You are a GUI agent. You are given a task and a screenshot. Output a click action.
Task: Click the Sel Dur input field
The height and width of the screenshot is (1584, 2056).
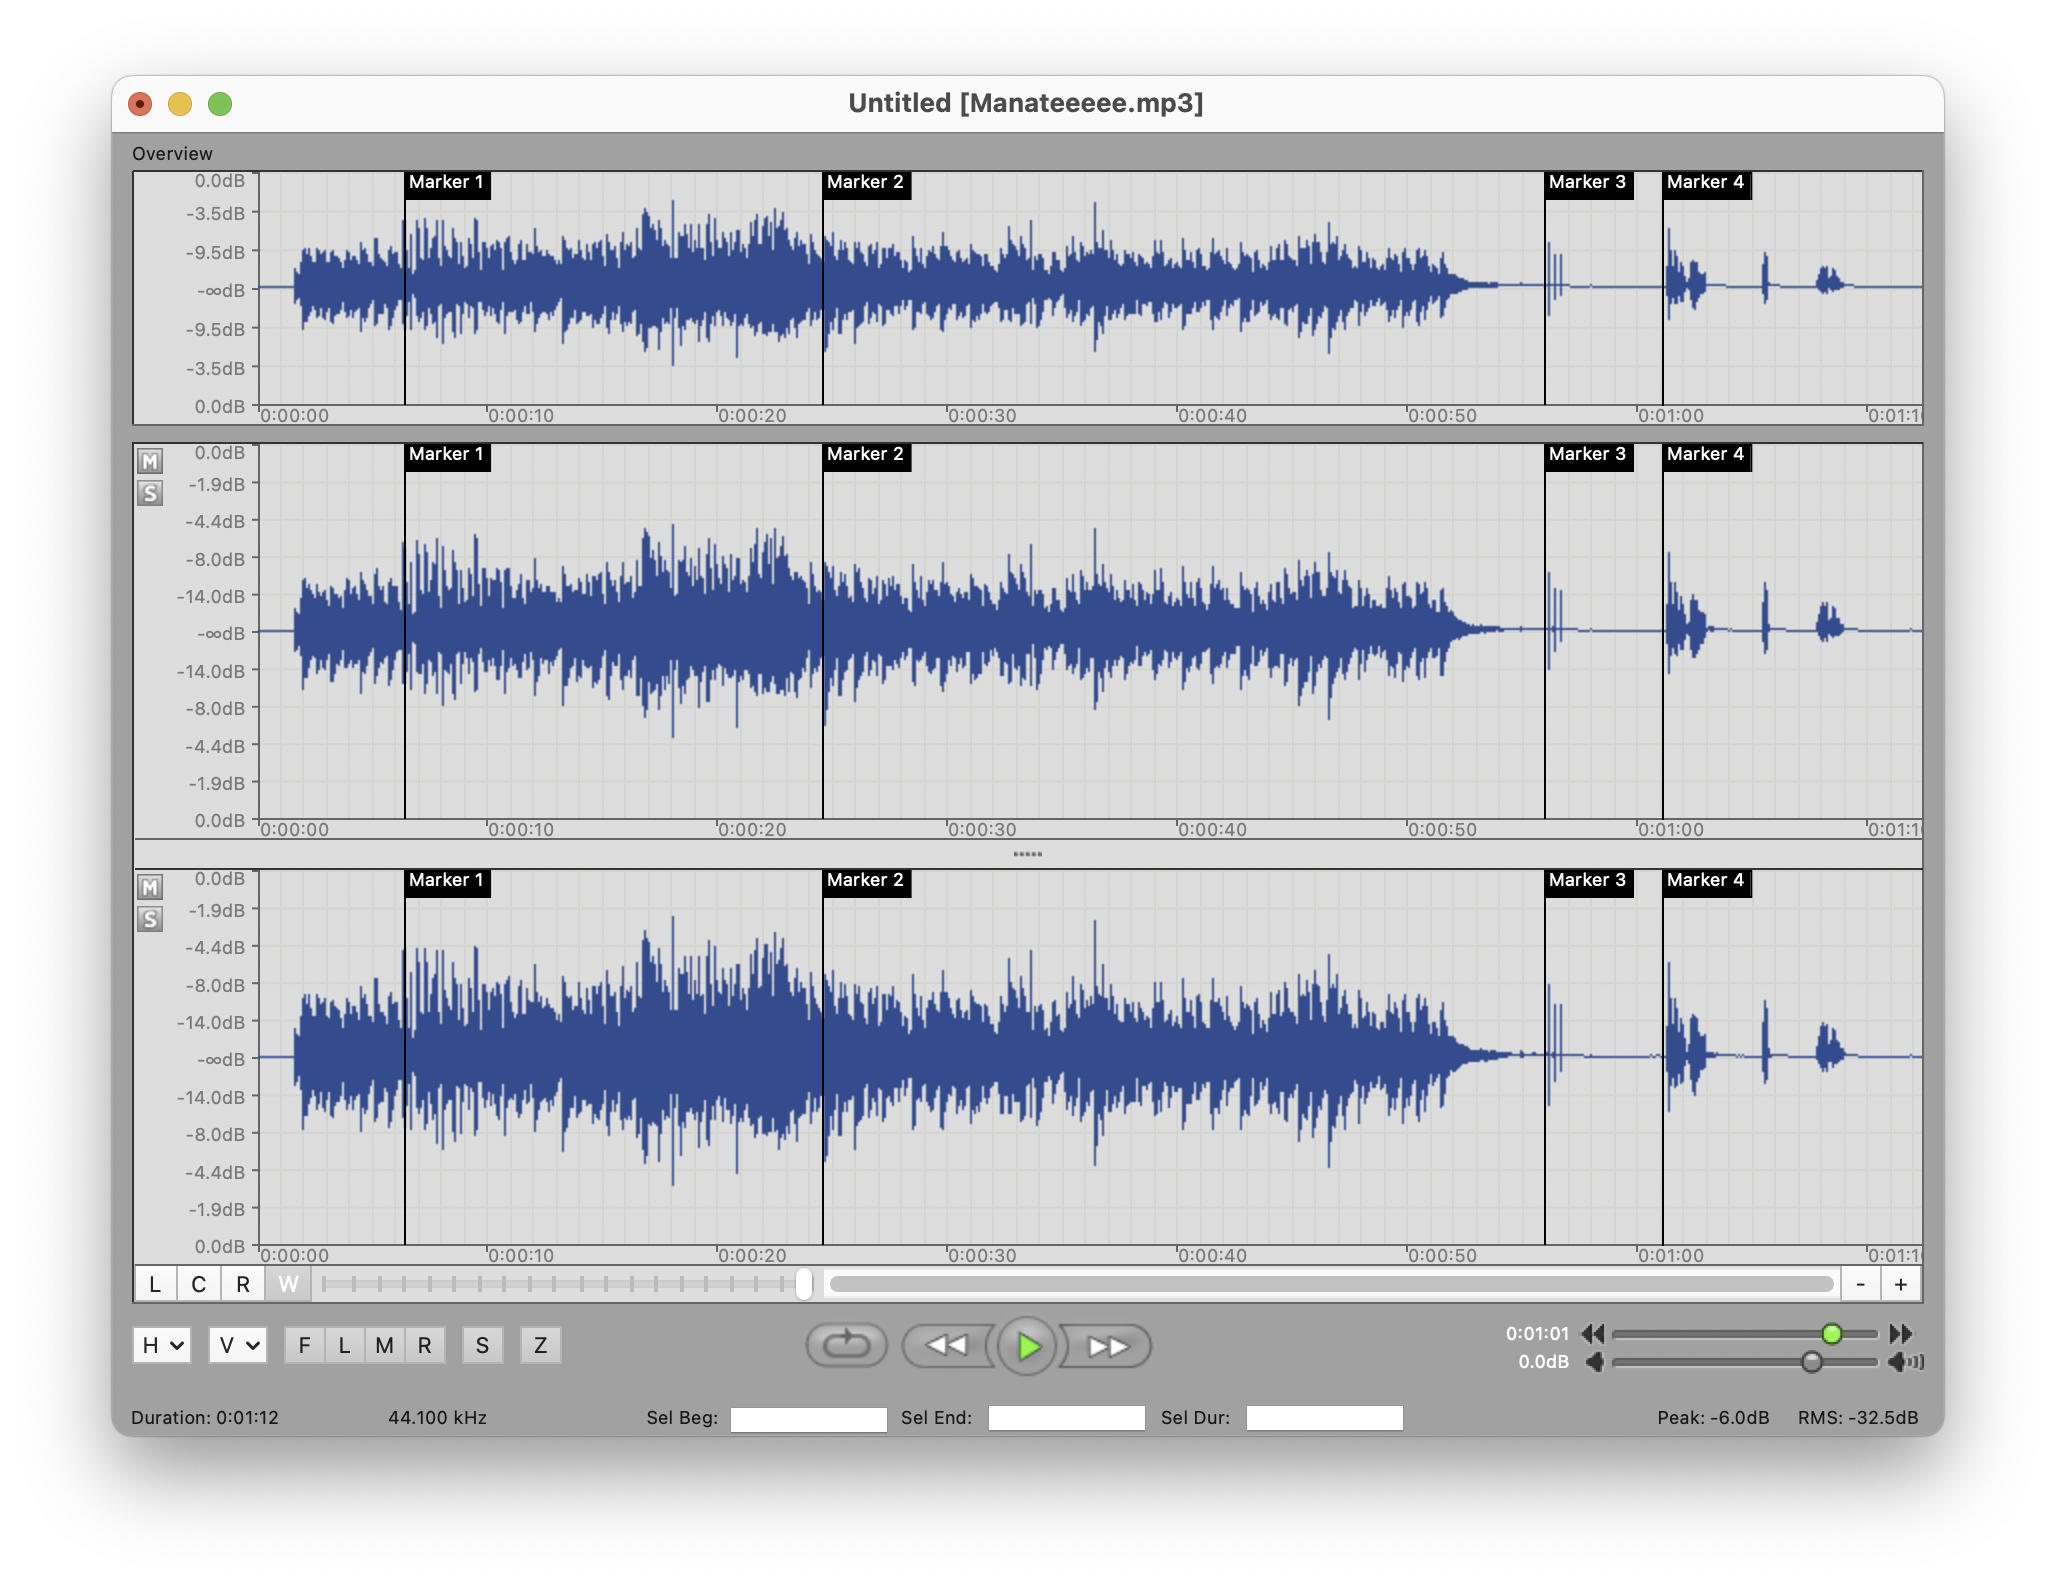click(1324, 1418)
